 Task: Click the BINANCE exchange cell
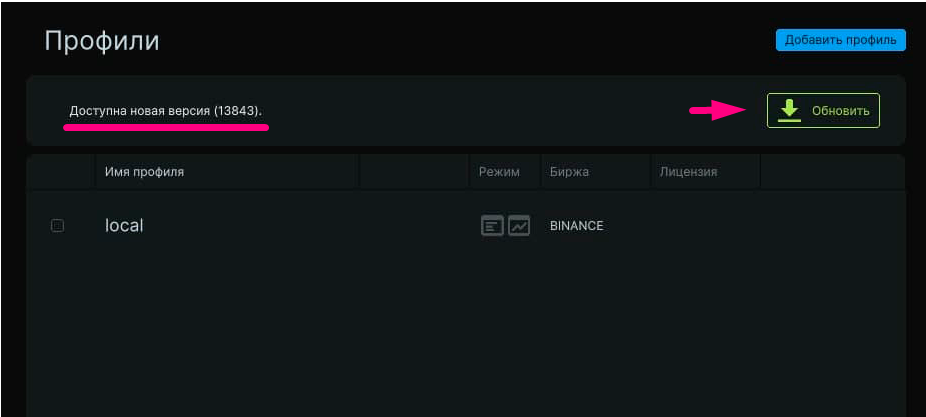pos(576,226)
